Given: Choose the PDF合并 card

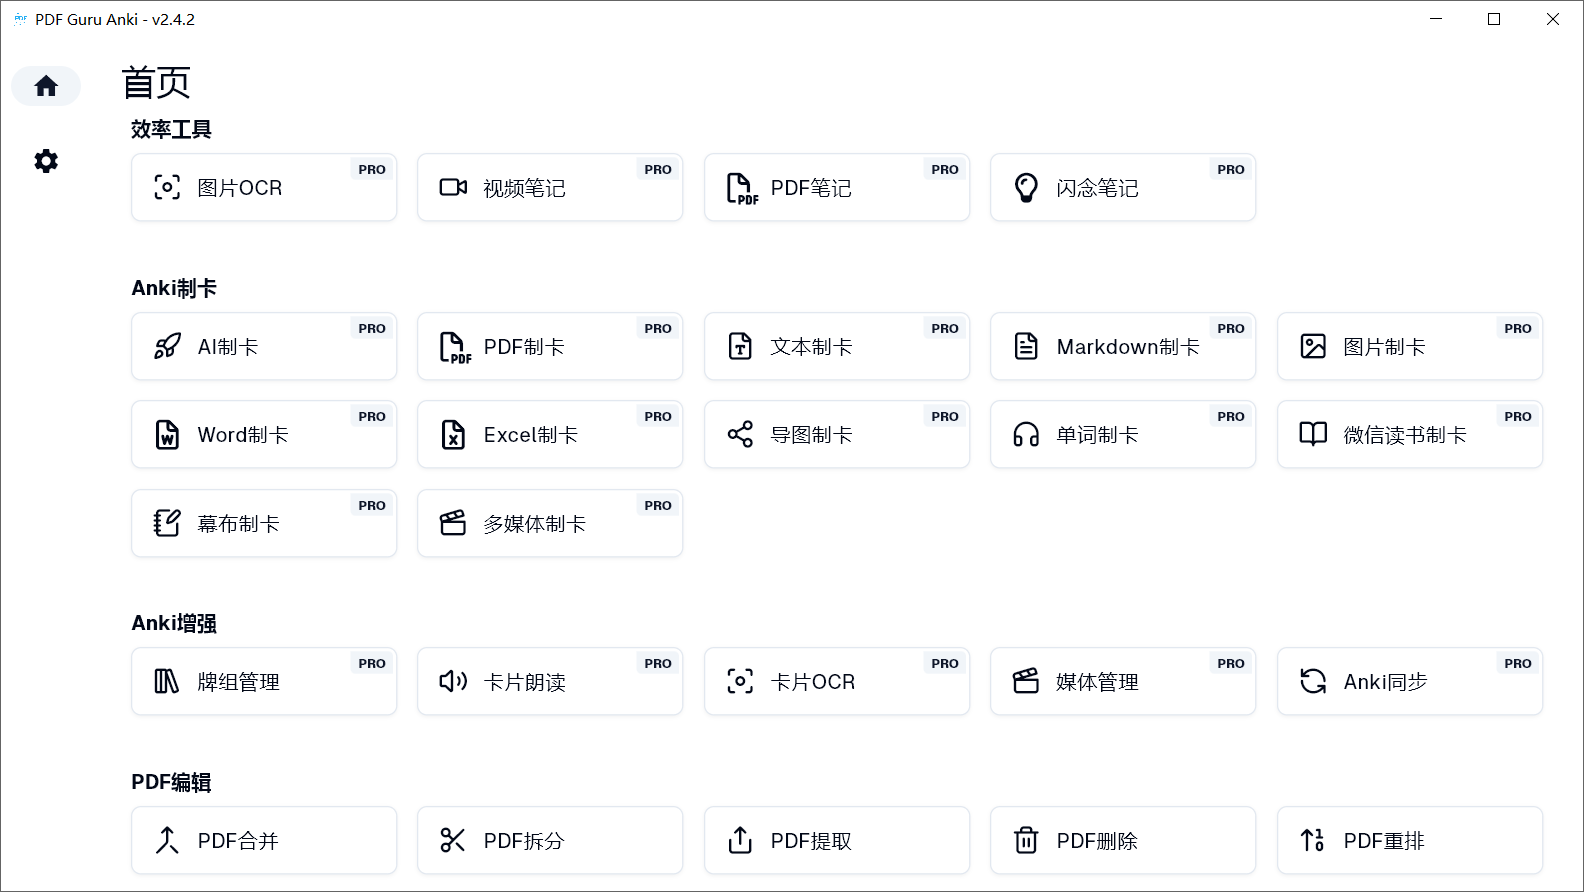Looking at the screenshot, I should 264,840.
